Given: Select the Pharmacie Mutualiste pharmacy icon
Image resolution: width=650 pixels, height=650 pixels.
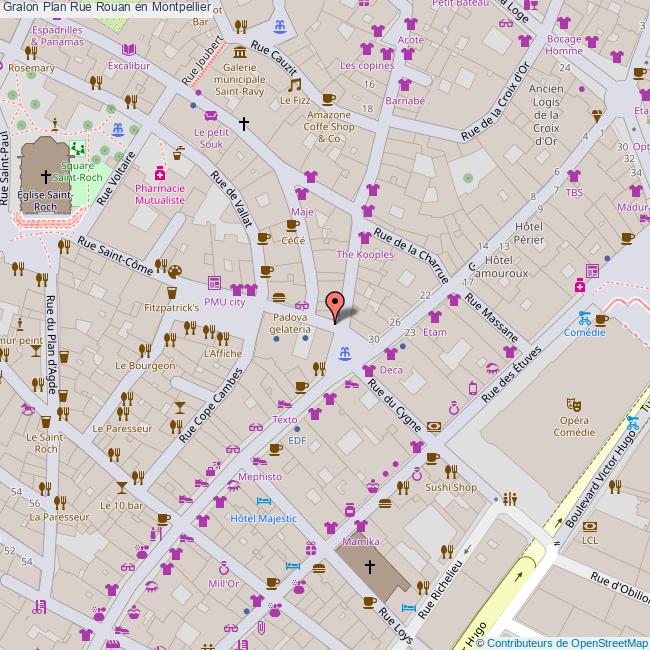Looking at the screenshot, I should (x=159, y=173).
